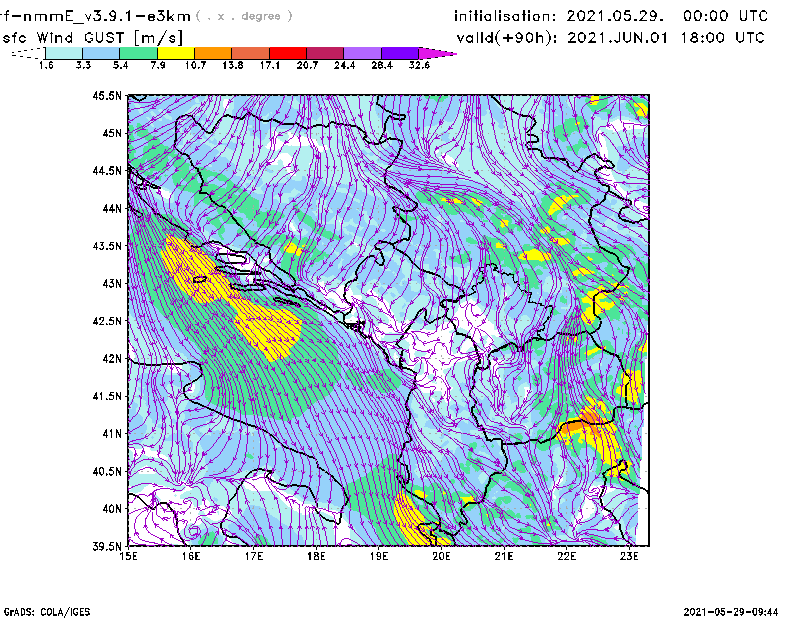Click the 'GrADS: COLA/IGES' credit text
The image size is (800, 618).
(x=47, y=612)
